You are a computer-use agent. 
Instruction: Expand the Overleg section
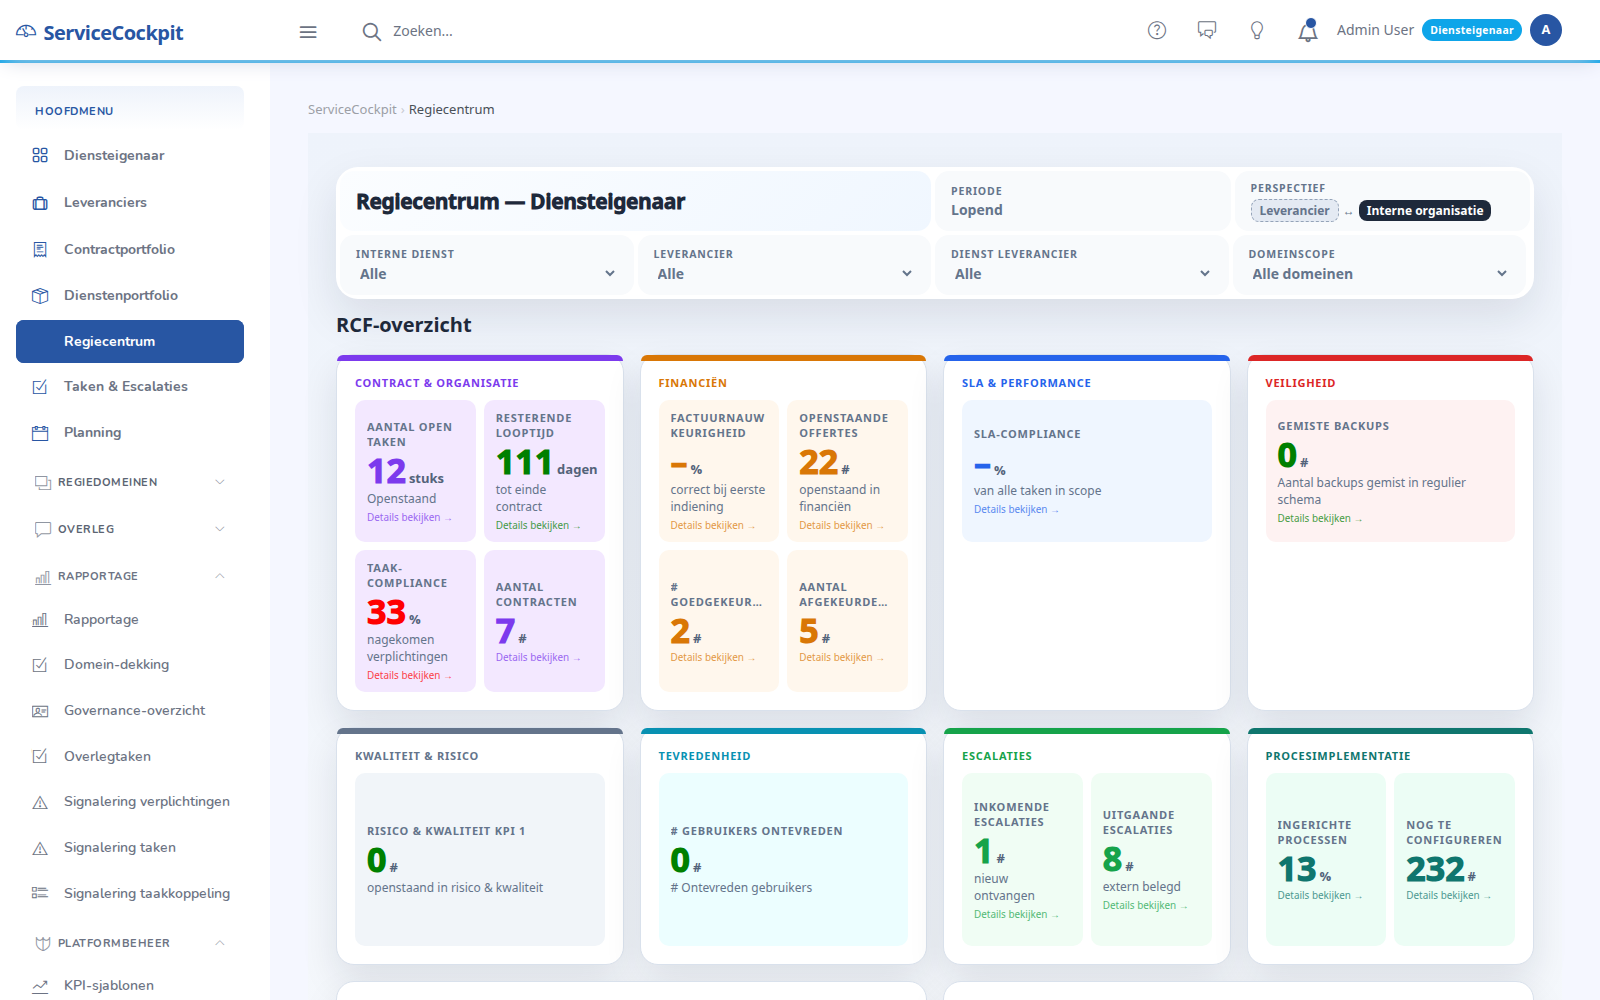[130, 529]
